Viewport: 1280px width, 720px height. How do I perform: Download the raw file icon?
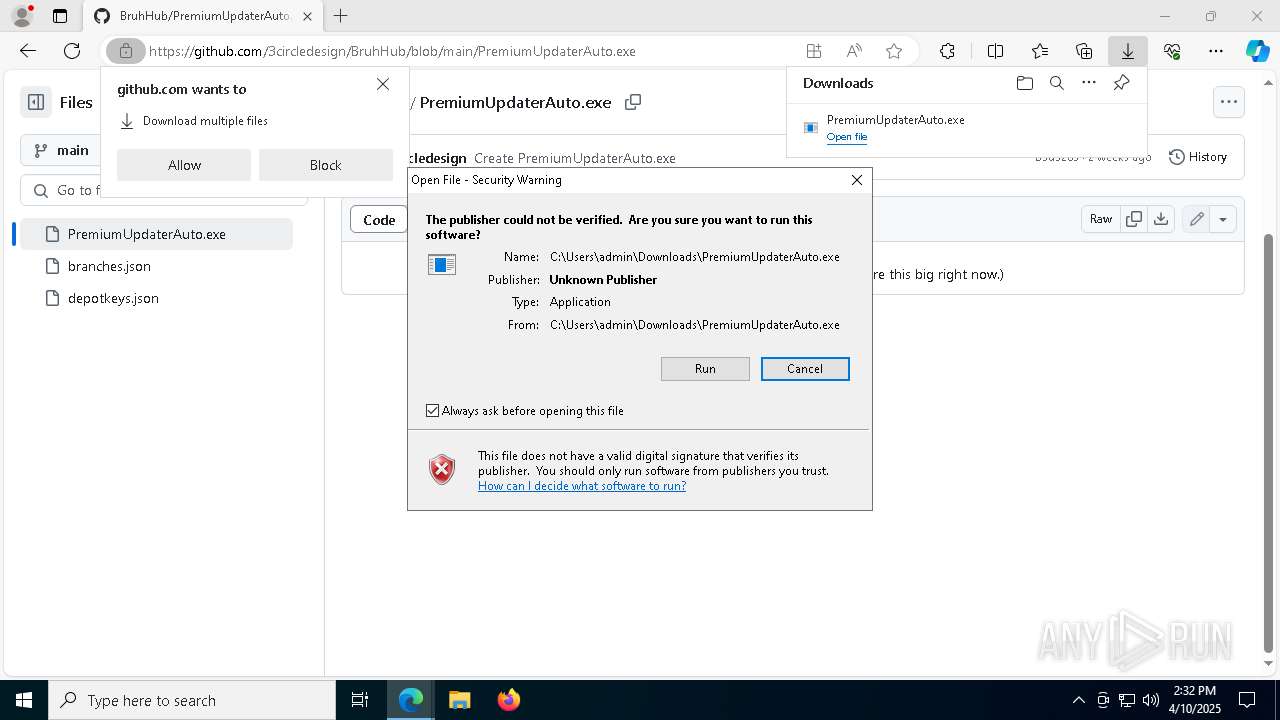(1161, 219)
